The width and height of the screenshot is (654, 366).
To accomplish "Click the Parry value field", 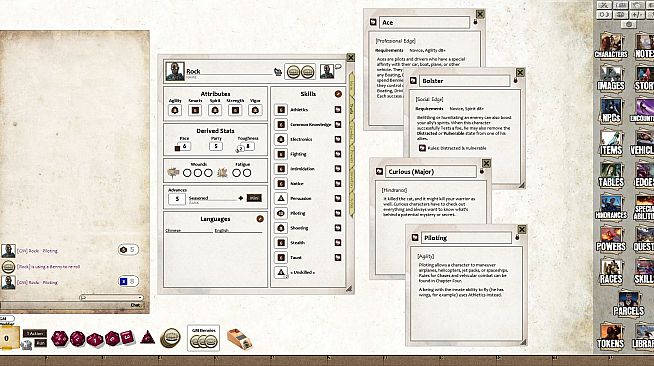I will 216,146.
